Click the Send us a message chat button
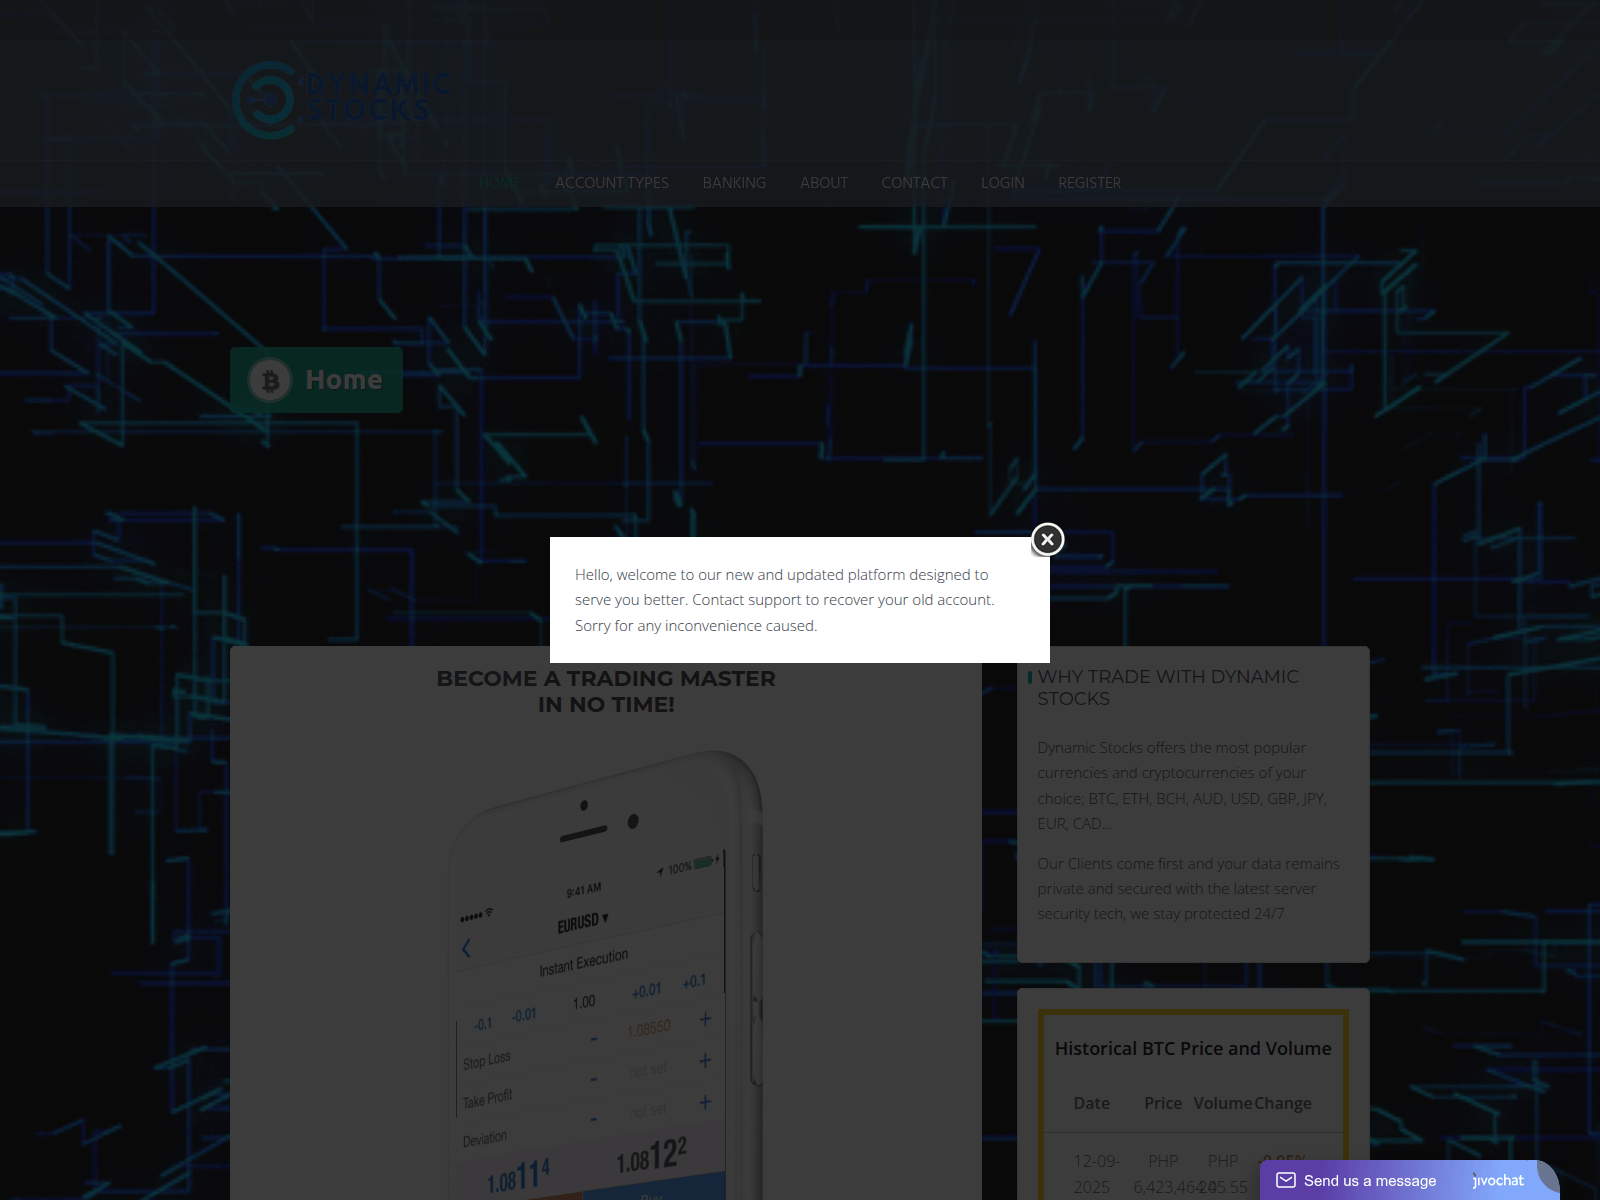This screenshot has width=1600, height=1200. (x=1409, y=1180)
